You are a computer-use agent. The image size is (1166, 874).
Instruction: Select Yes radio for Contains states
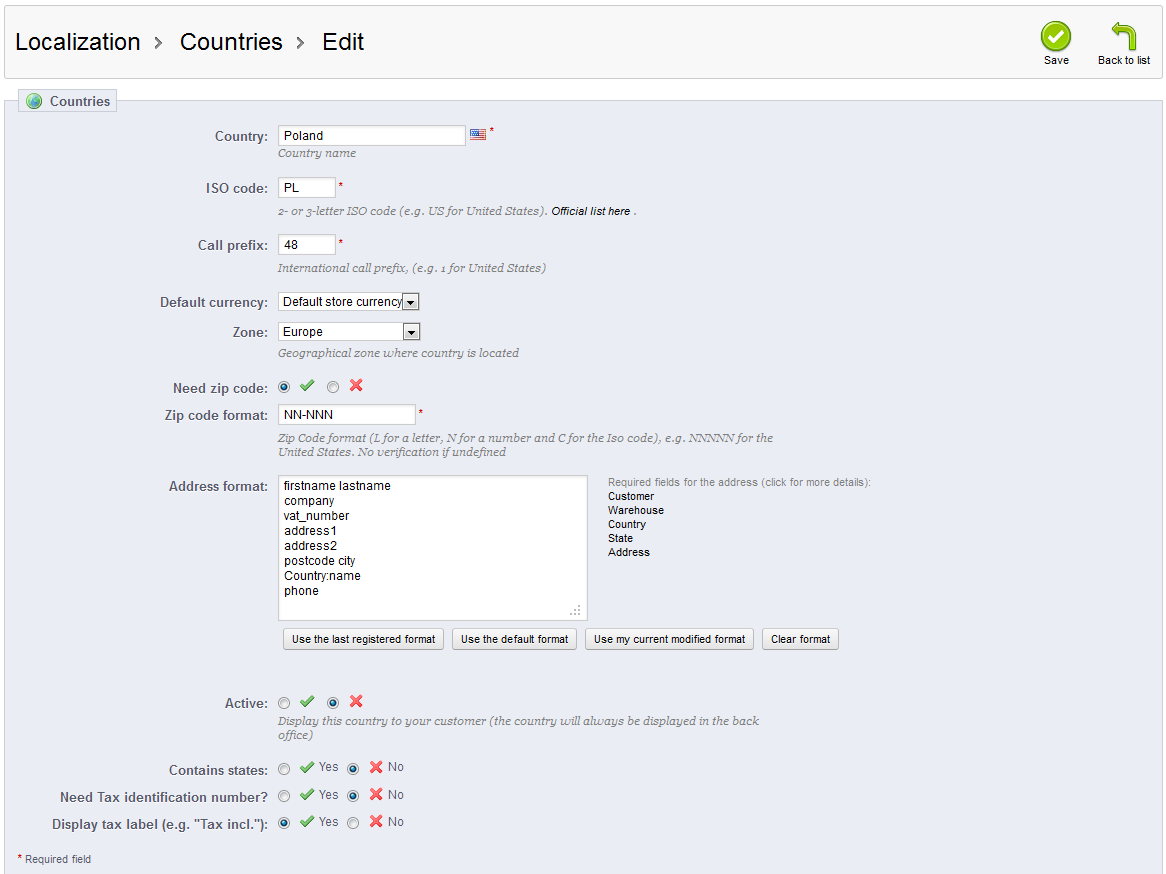[x=284, y=768]
